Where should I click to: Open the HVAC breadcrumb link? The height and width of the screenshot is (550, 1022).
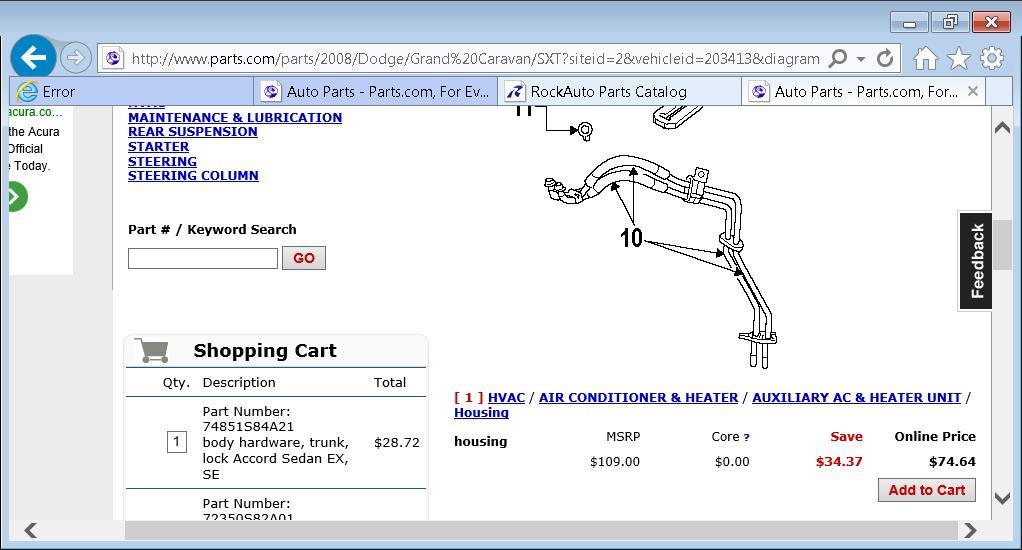pos(506,398)
